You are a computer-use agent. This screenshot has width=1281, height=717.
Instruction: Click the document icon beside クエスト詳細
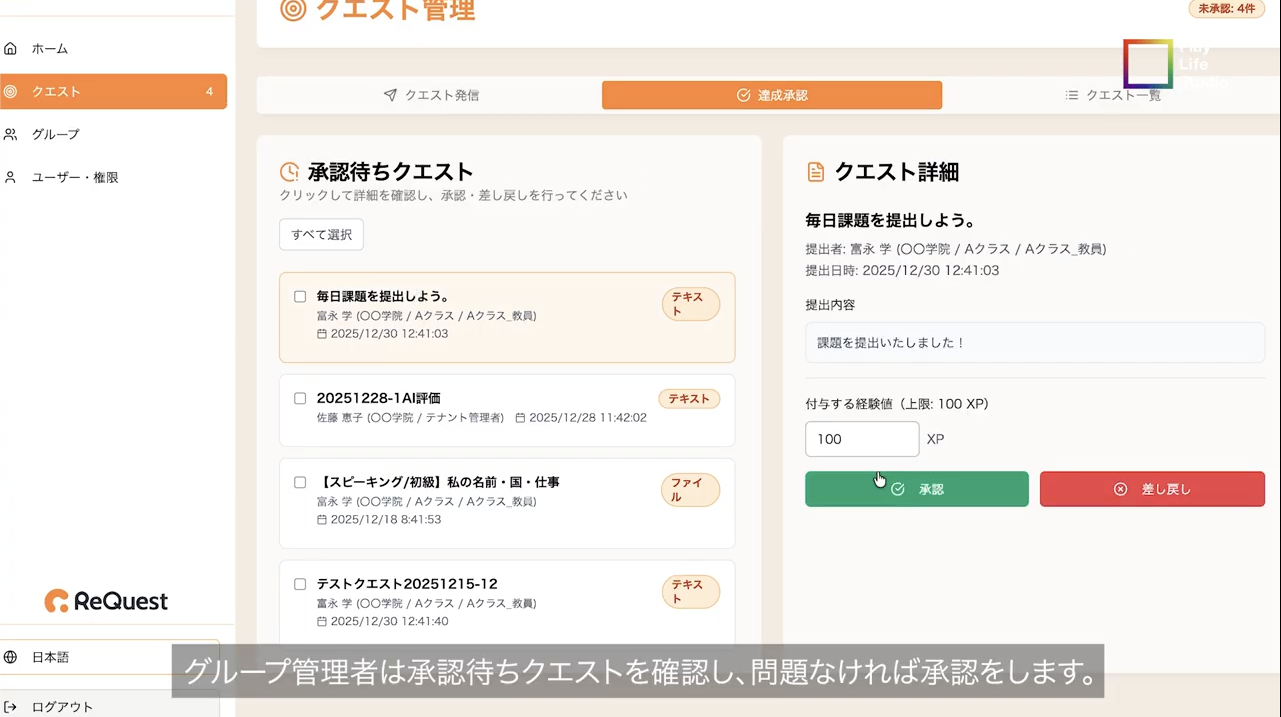(818, 171)
